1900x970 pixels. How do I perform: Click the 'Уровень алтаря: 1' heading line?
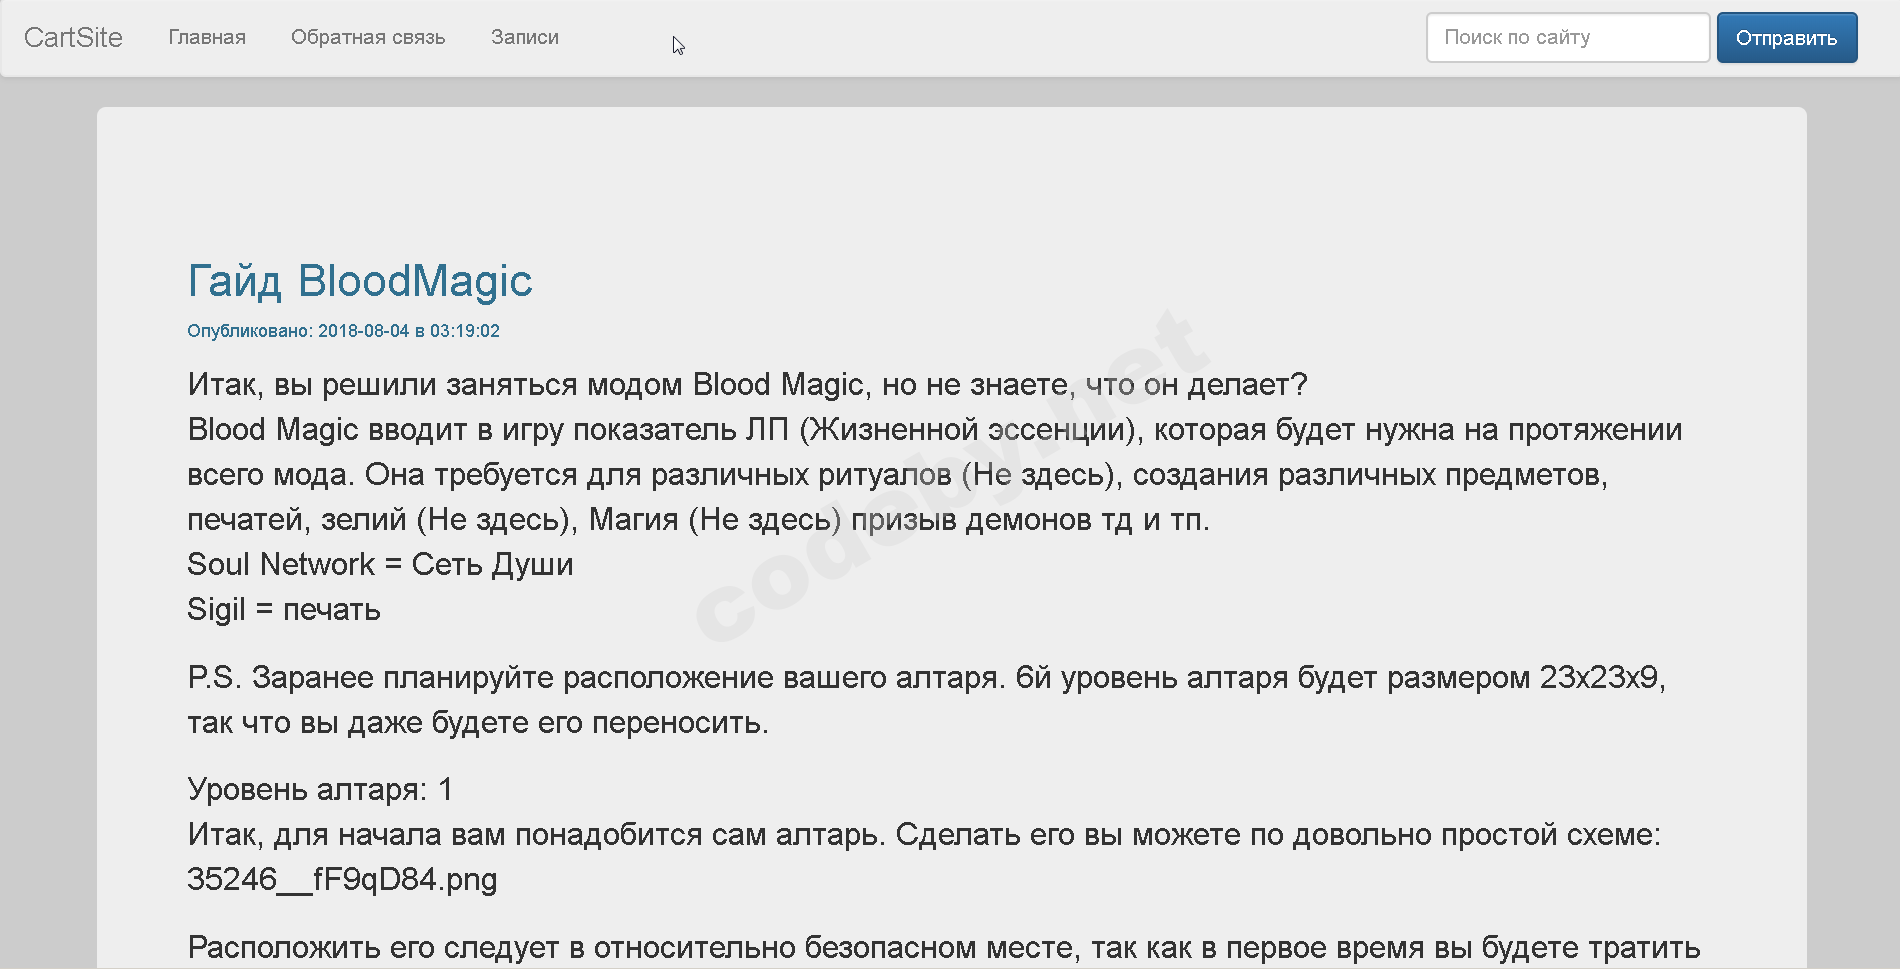[x=320, y=790]
